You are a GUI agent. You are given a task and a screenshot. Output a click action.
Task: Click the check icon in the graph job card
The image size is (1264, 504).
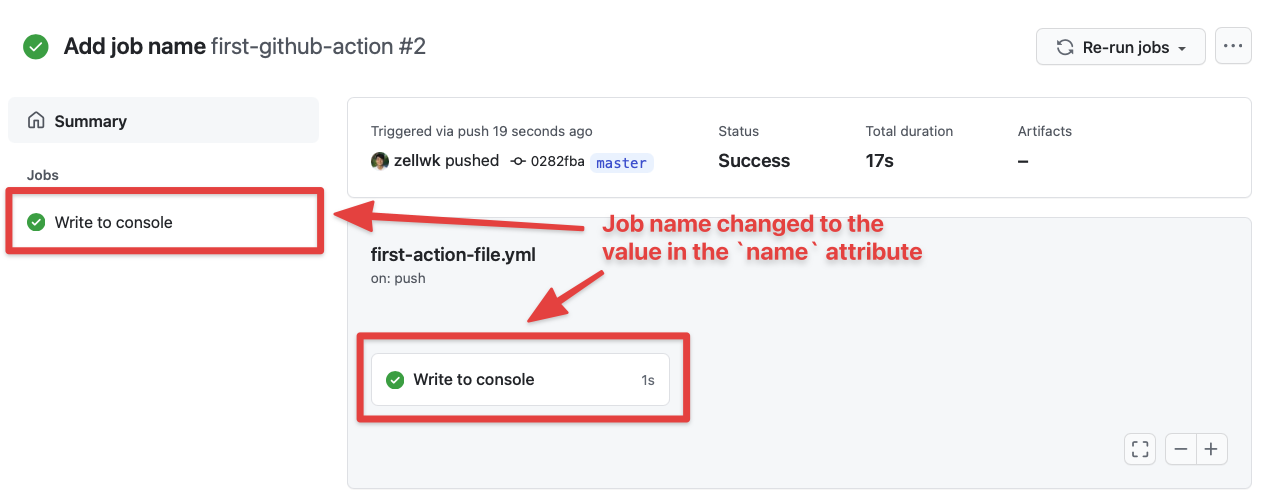tap(395, 380)
